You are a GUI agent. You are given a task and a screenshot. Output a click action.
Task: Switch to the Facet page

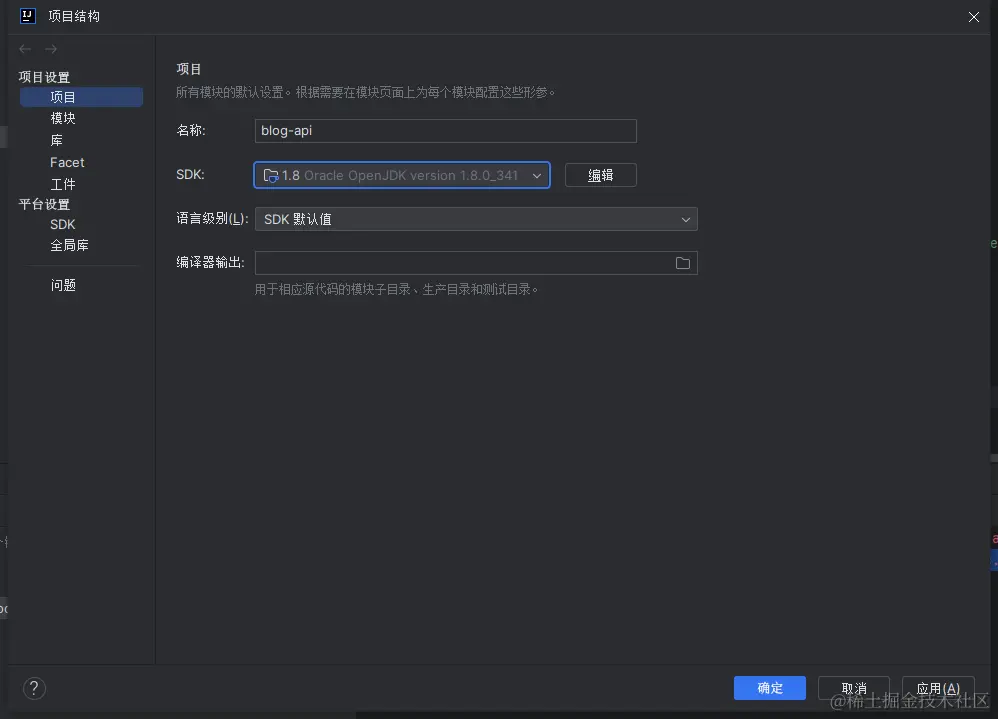point(67,162)
